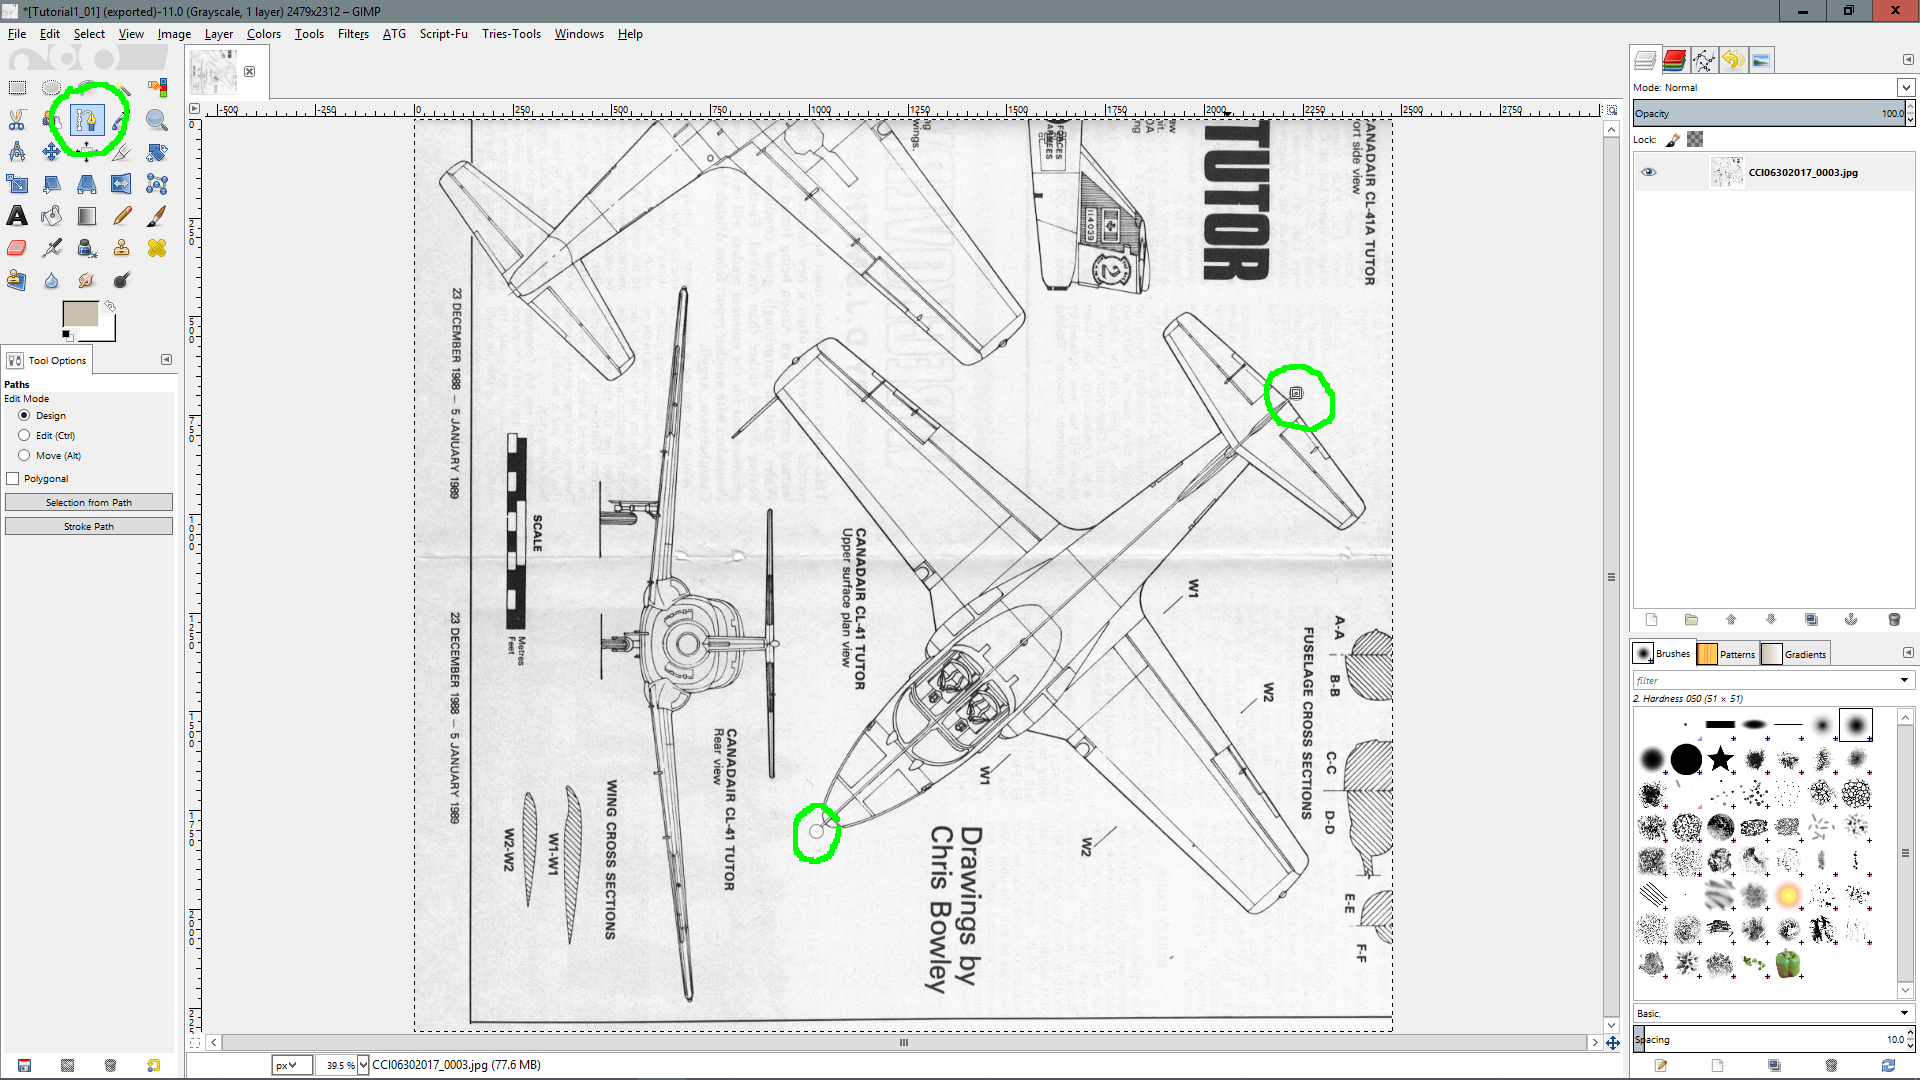Image resolution: width=1920 pixels, height=1080 pixels.
Task: Switch to the Channels tab
Action: [x=1675, y=60]
